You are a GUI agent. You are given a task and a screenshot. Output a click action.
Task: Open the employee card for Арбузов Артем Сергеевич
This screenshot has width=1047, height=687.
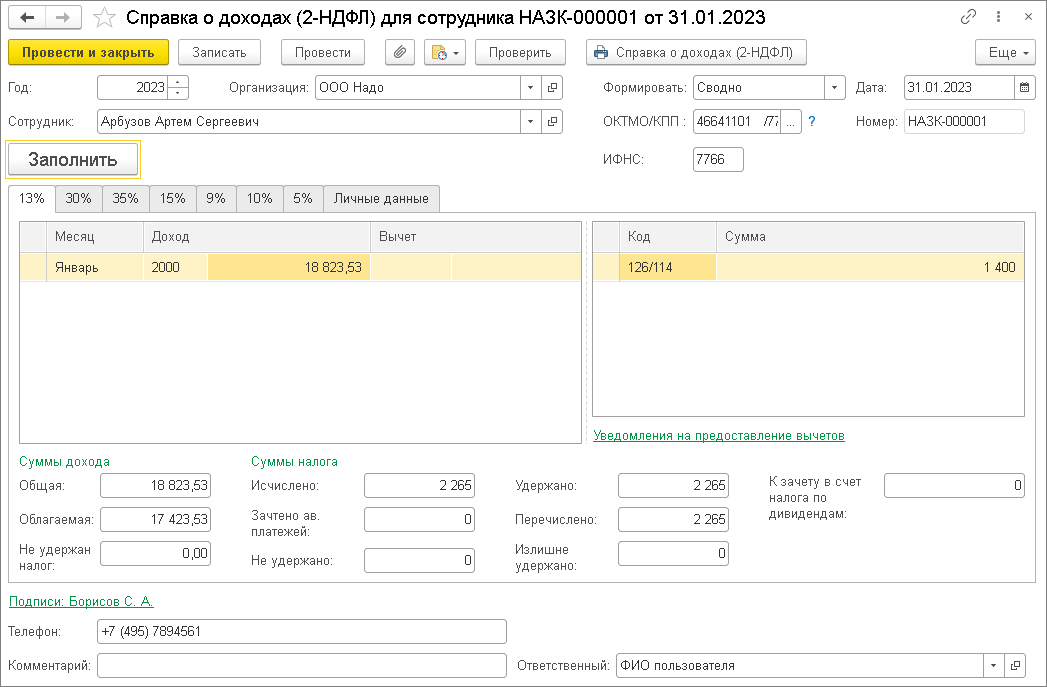tap(553, 121)
